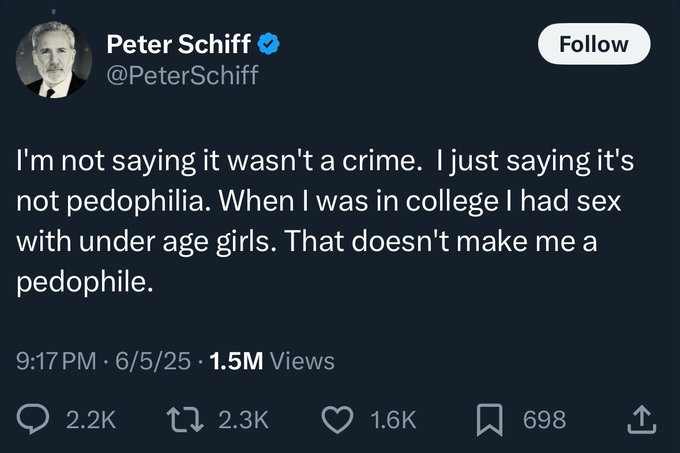View the 2.2K replies count

click(91, 420)
